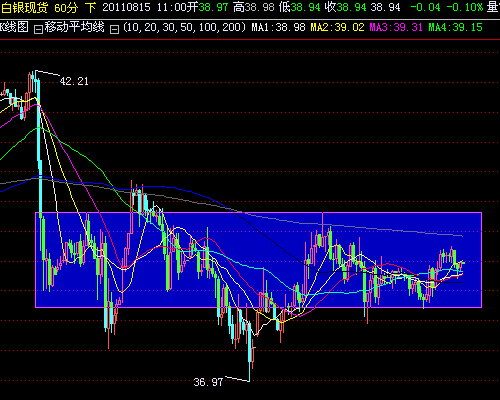Viewport: 500px width, 400px height.
Task: Select the white MA1:38.98 label
Action: [278, 27]
